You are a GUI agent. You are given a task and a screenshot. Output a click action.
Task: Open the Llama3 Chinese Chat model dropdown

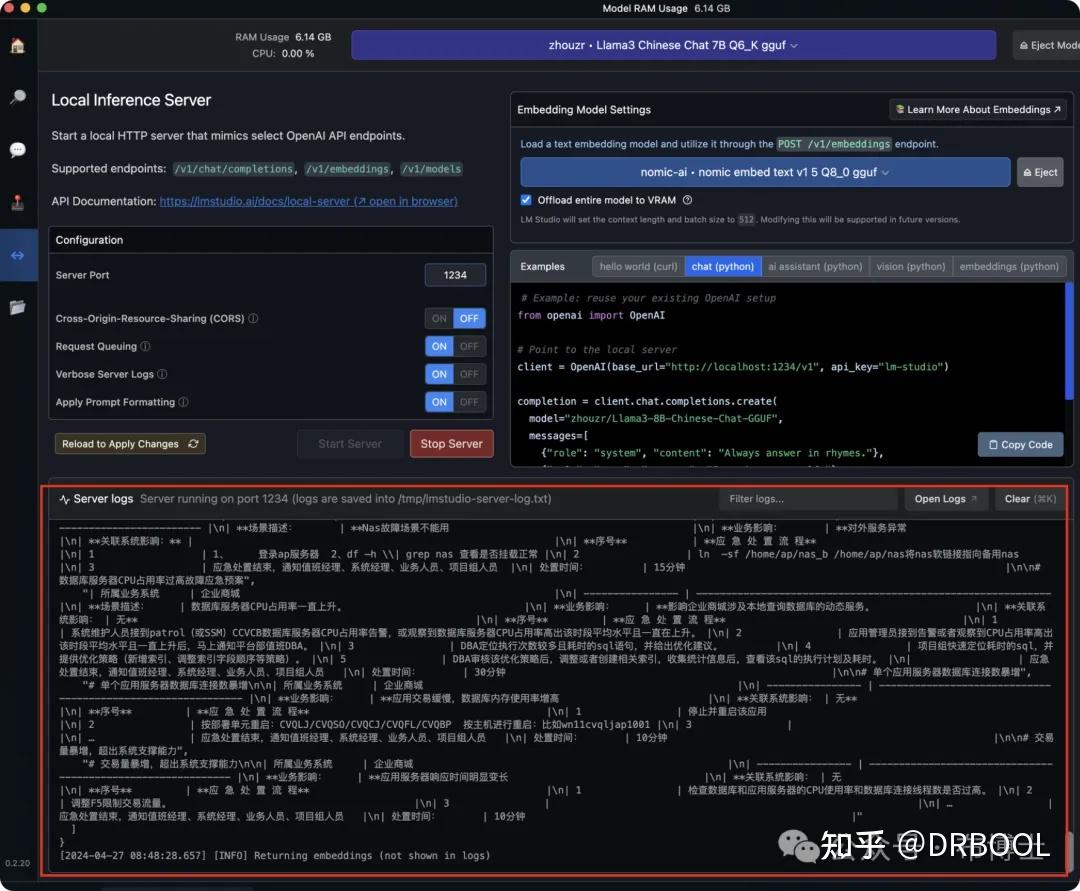(x=673, y=44)
